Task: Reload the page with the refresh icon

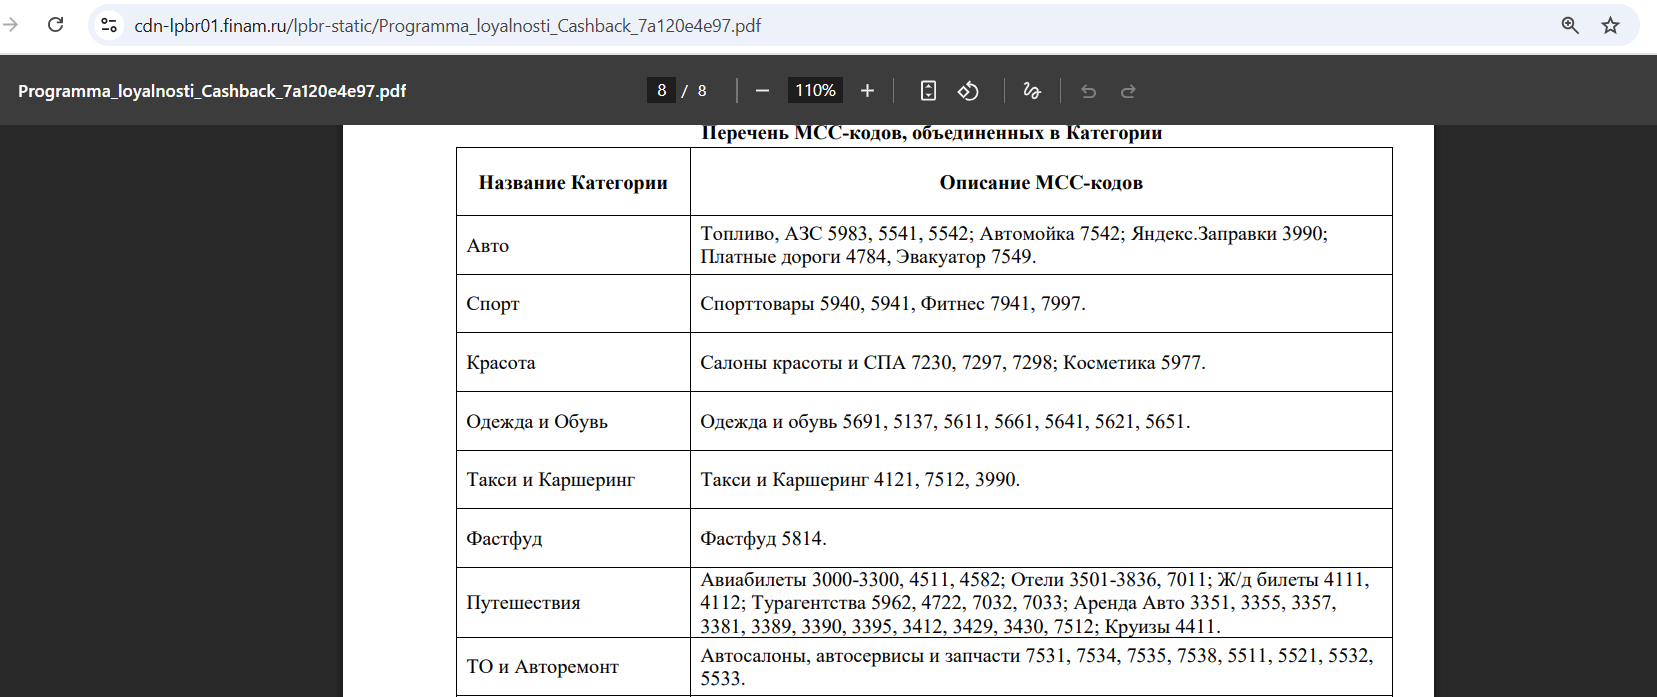Action: [x=56, y=25]
